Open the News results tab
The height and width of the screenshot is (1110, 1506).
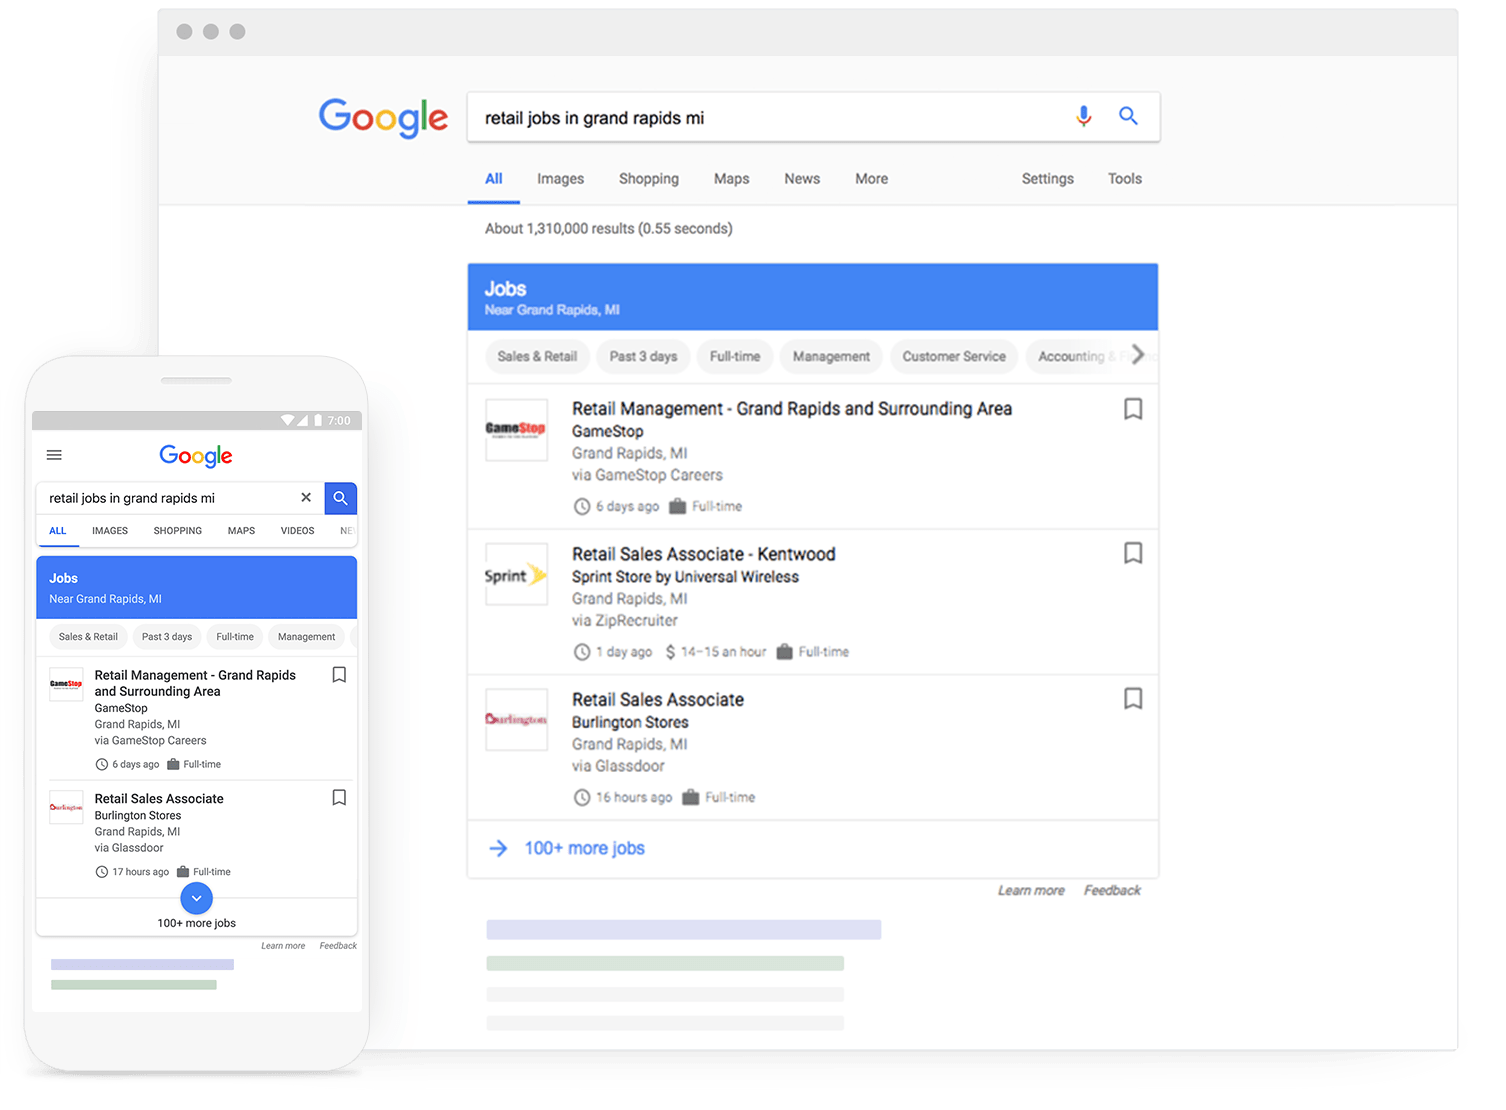(x=801, y=178)
